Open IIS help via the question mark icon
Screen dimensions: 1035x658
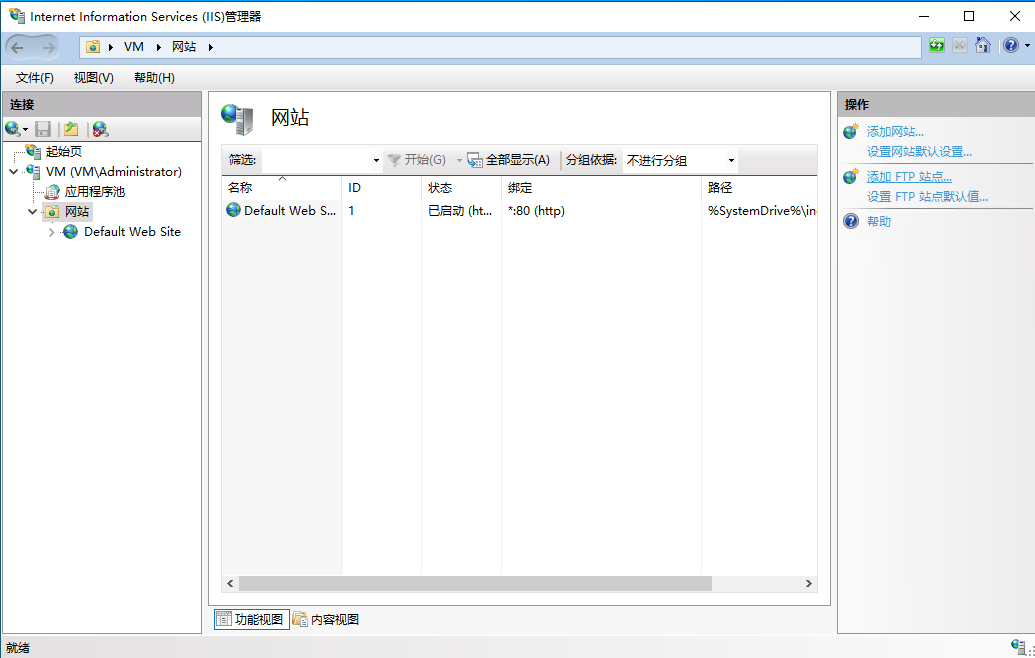click(x=1010, y=46)
